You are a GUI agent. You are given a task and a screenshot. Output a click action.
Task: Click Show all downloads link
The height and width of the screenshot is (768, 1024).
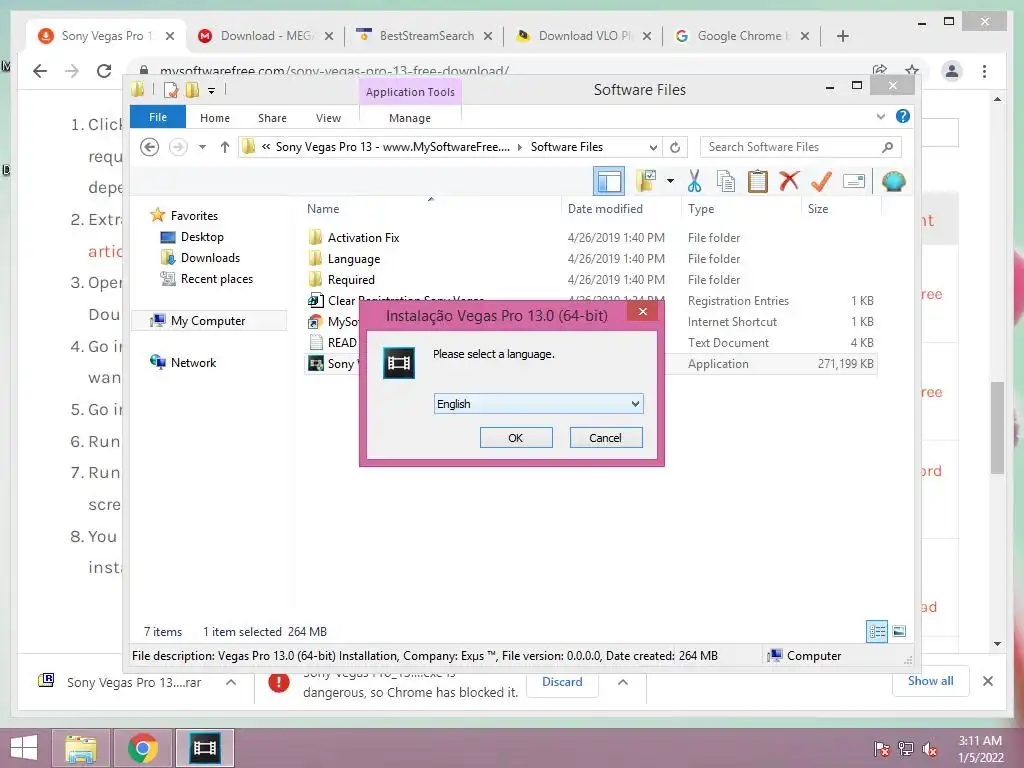(930, 681)
